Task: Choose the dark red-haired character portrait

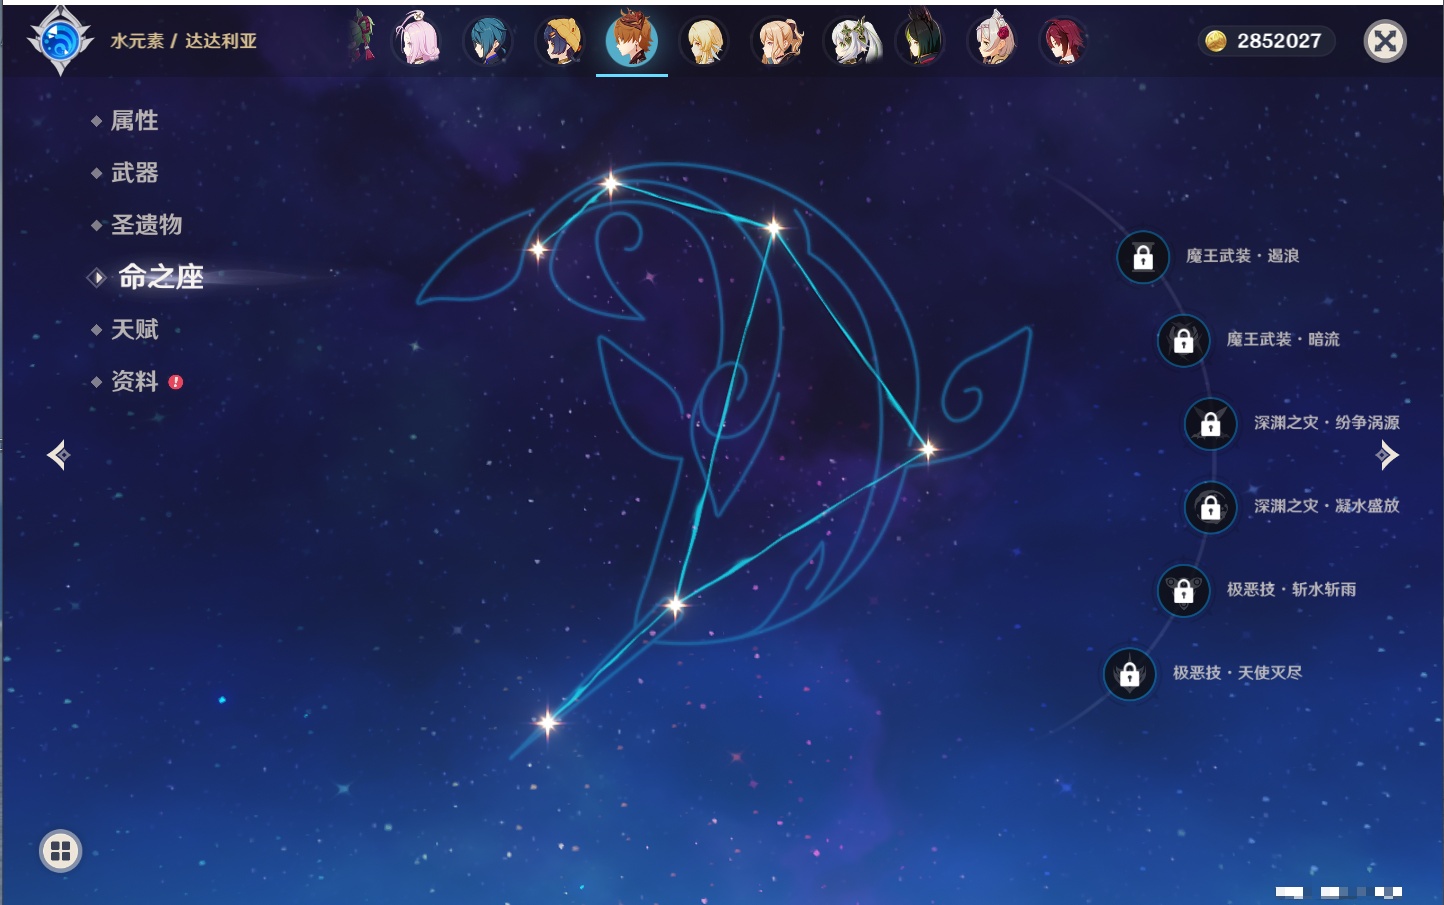Action: click(x=1063, y=41)
